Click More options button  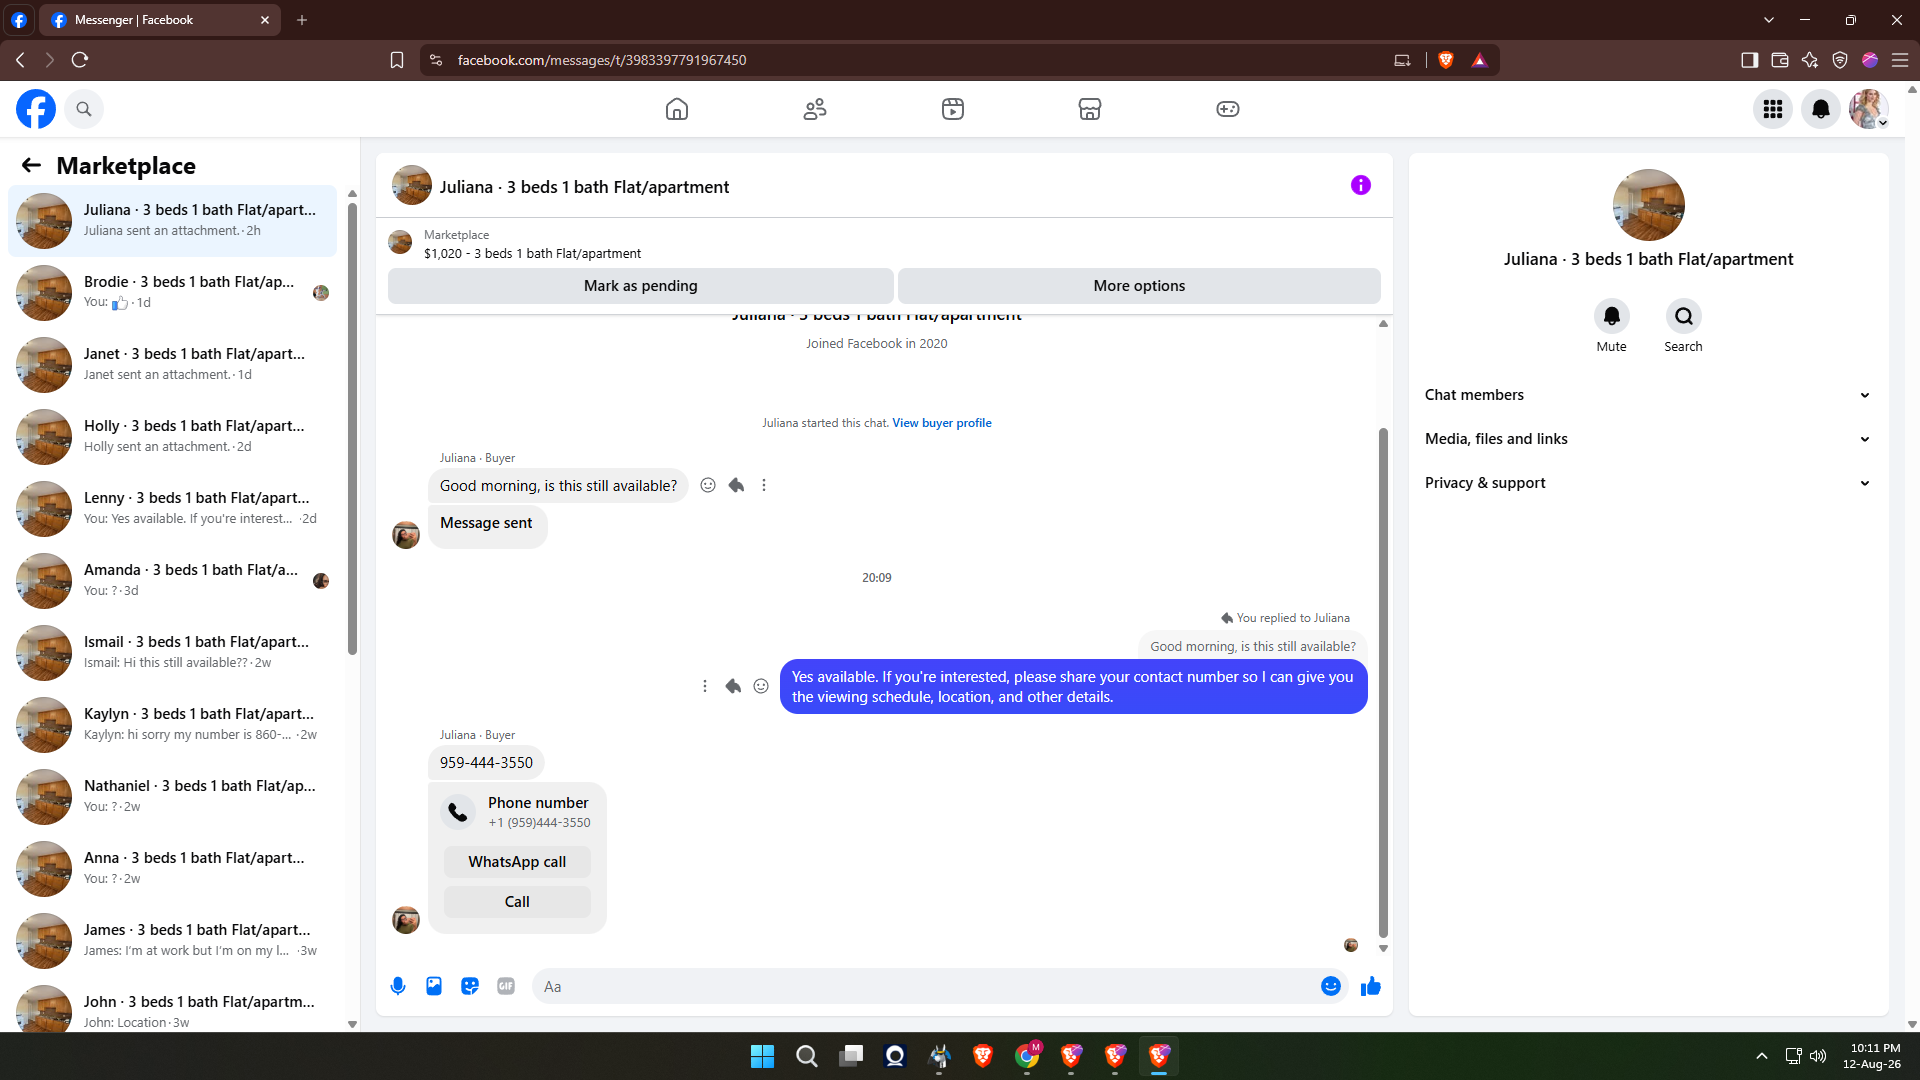(1139, 286)
